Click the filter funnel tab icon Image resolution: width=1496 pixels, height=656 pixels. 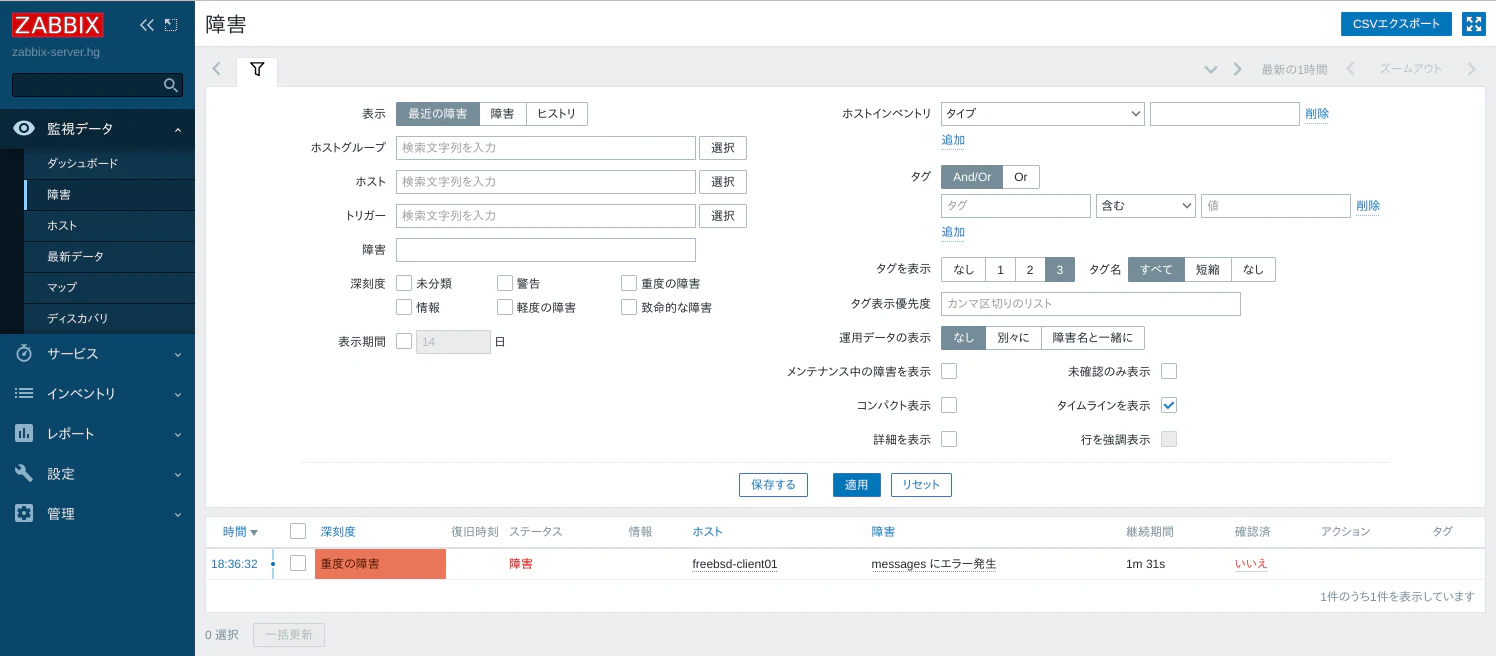[x=257, y=70]
